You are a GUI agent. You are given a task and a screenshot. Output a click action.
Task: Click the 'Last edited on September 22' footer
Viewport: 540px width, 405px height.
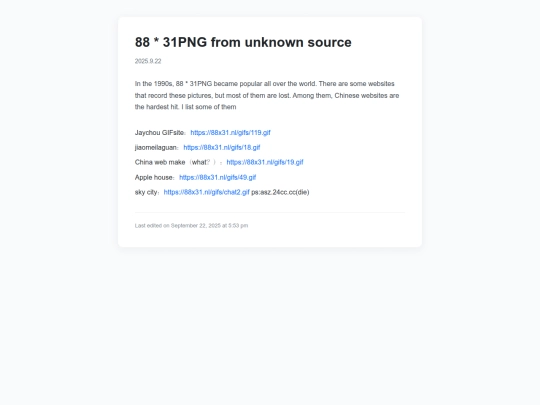(x=191, y=226)
